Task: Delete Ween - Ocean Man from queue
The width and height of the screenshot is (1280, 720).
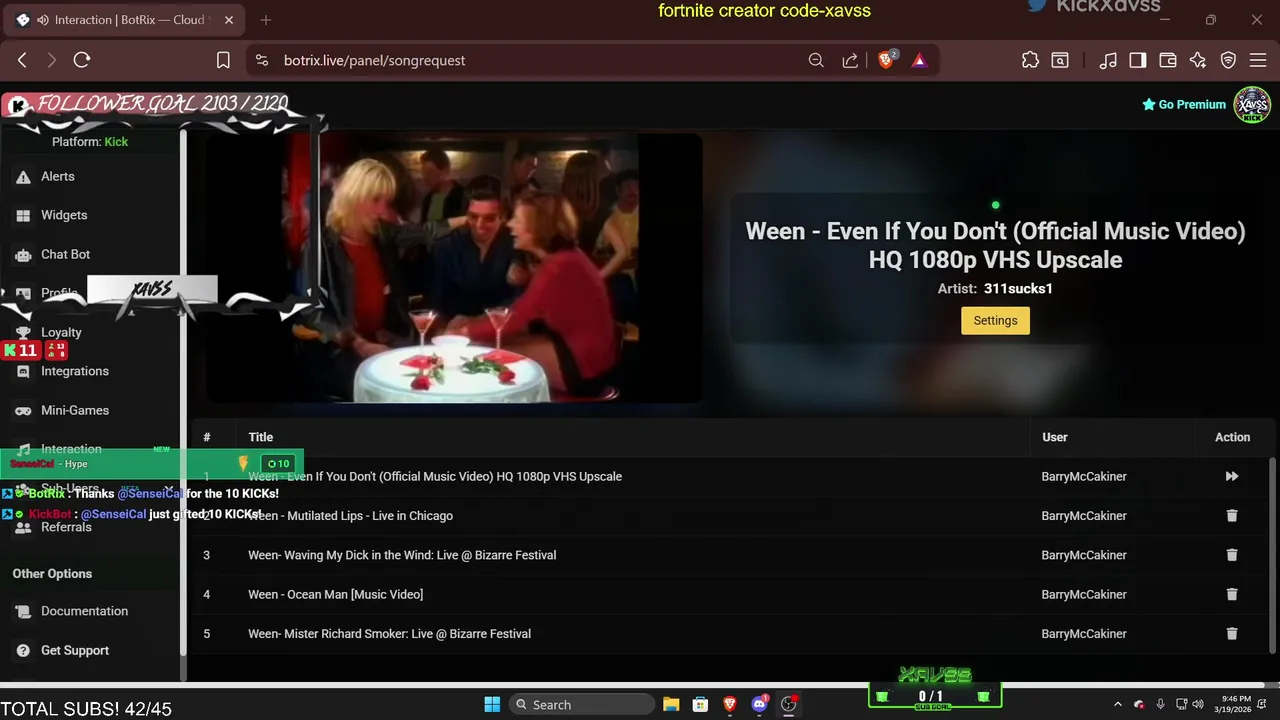Action: (1232, 594)
